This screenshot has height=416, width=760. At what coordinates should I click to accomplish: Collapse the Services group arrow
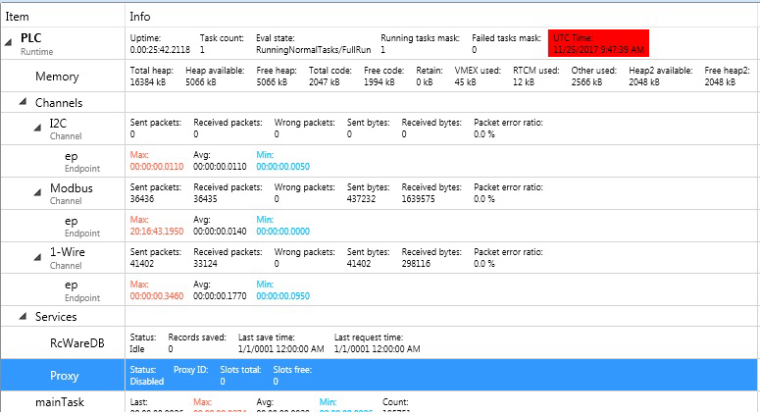23,317
